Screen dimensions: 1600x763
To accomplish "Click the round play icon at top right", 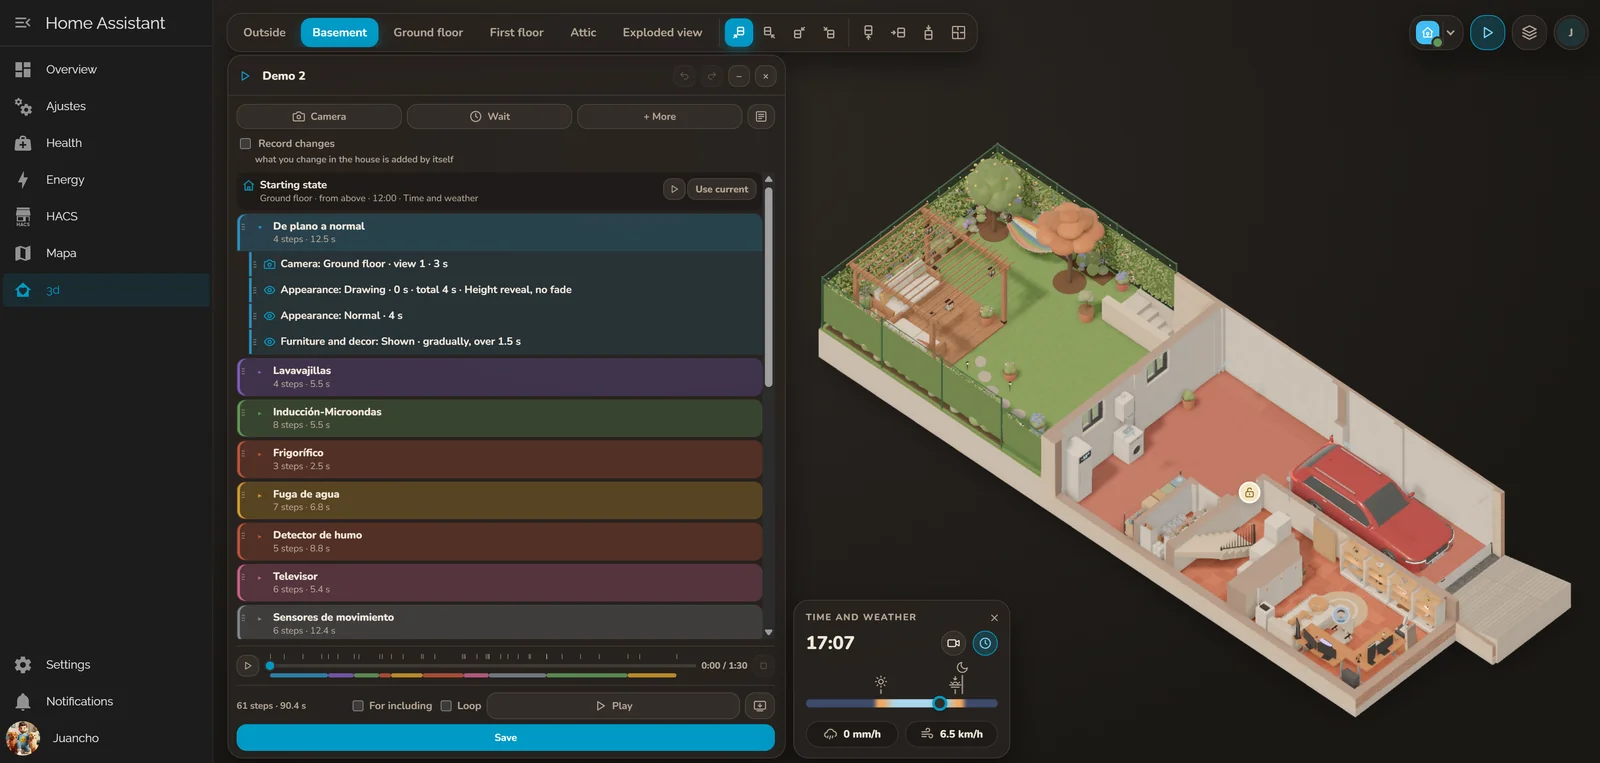I will (1487, 32).
